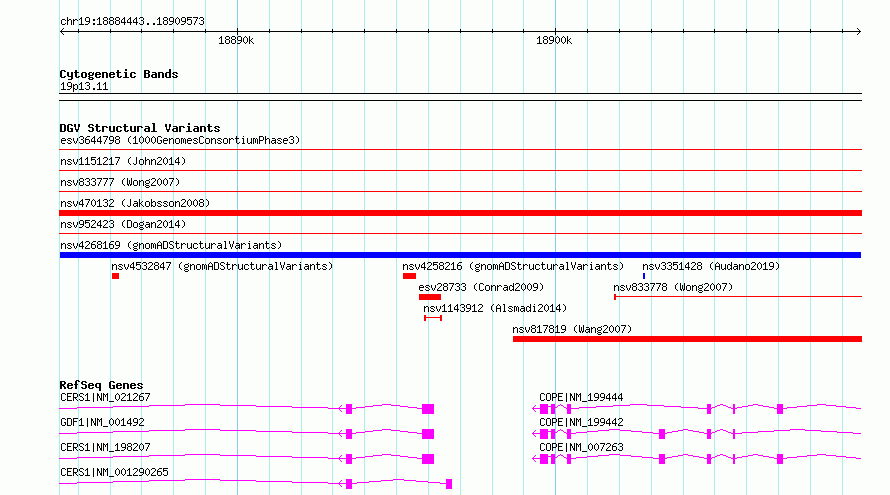Select the nsv833777 (Wong2007) variant label

coord(120,182)
